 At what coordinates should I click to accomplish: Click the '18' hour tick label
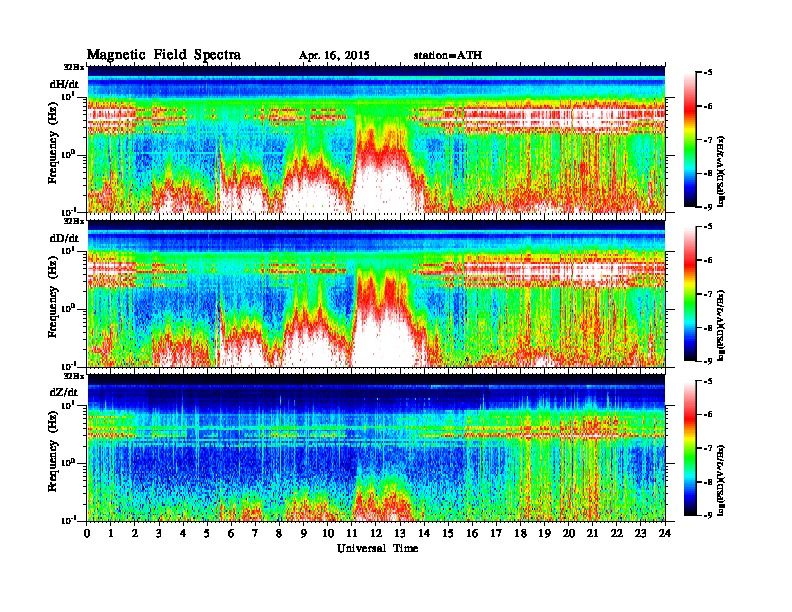coord(521,534)
